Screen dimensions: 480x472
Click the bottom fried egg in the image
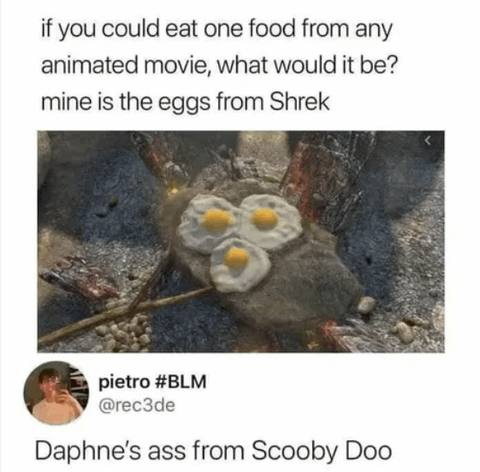click(x=239, y=264)
